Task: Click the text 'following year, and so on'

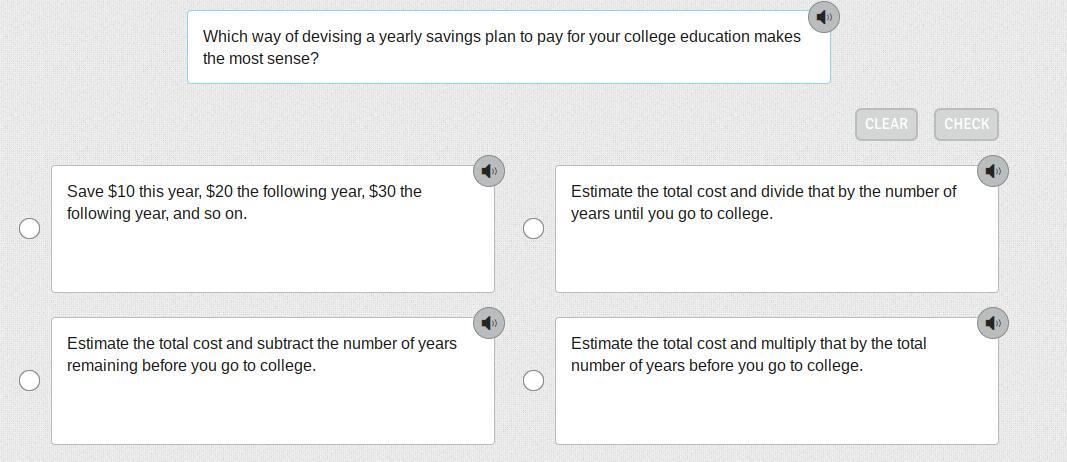Action: tap(156, 214)
